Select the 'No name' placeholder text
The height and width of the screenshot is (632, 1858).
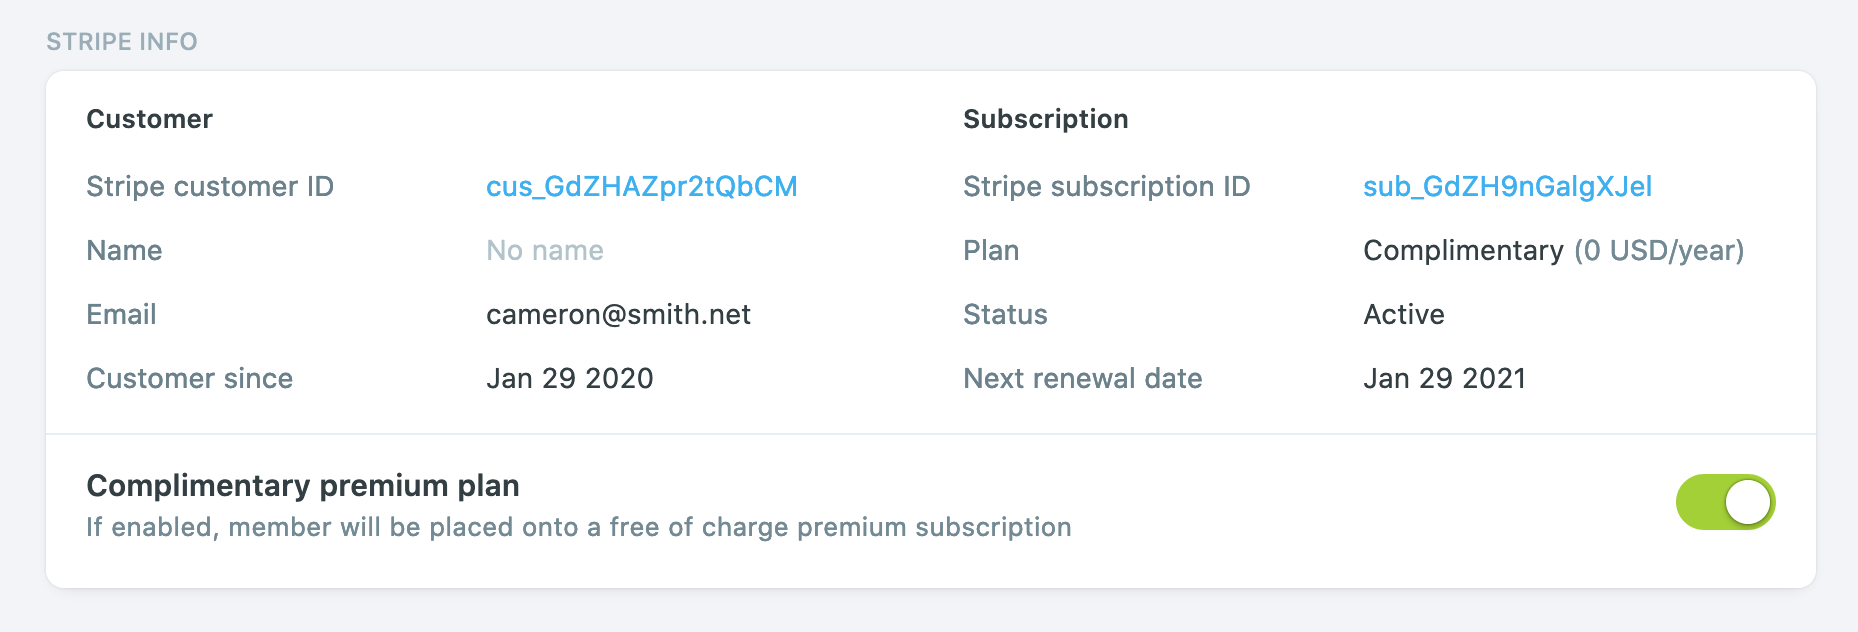click(545, 251)
